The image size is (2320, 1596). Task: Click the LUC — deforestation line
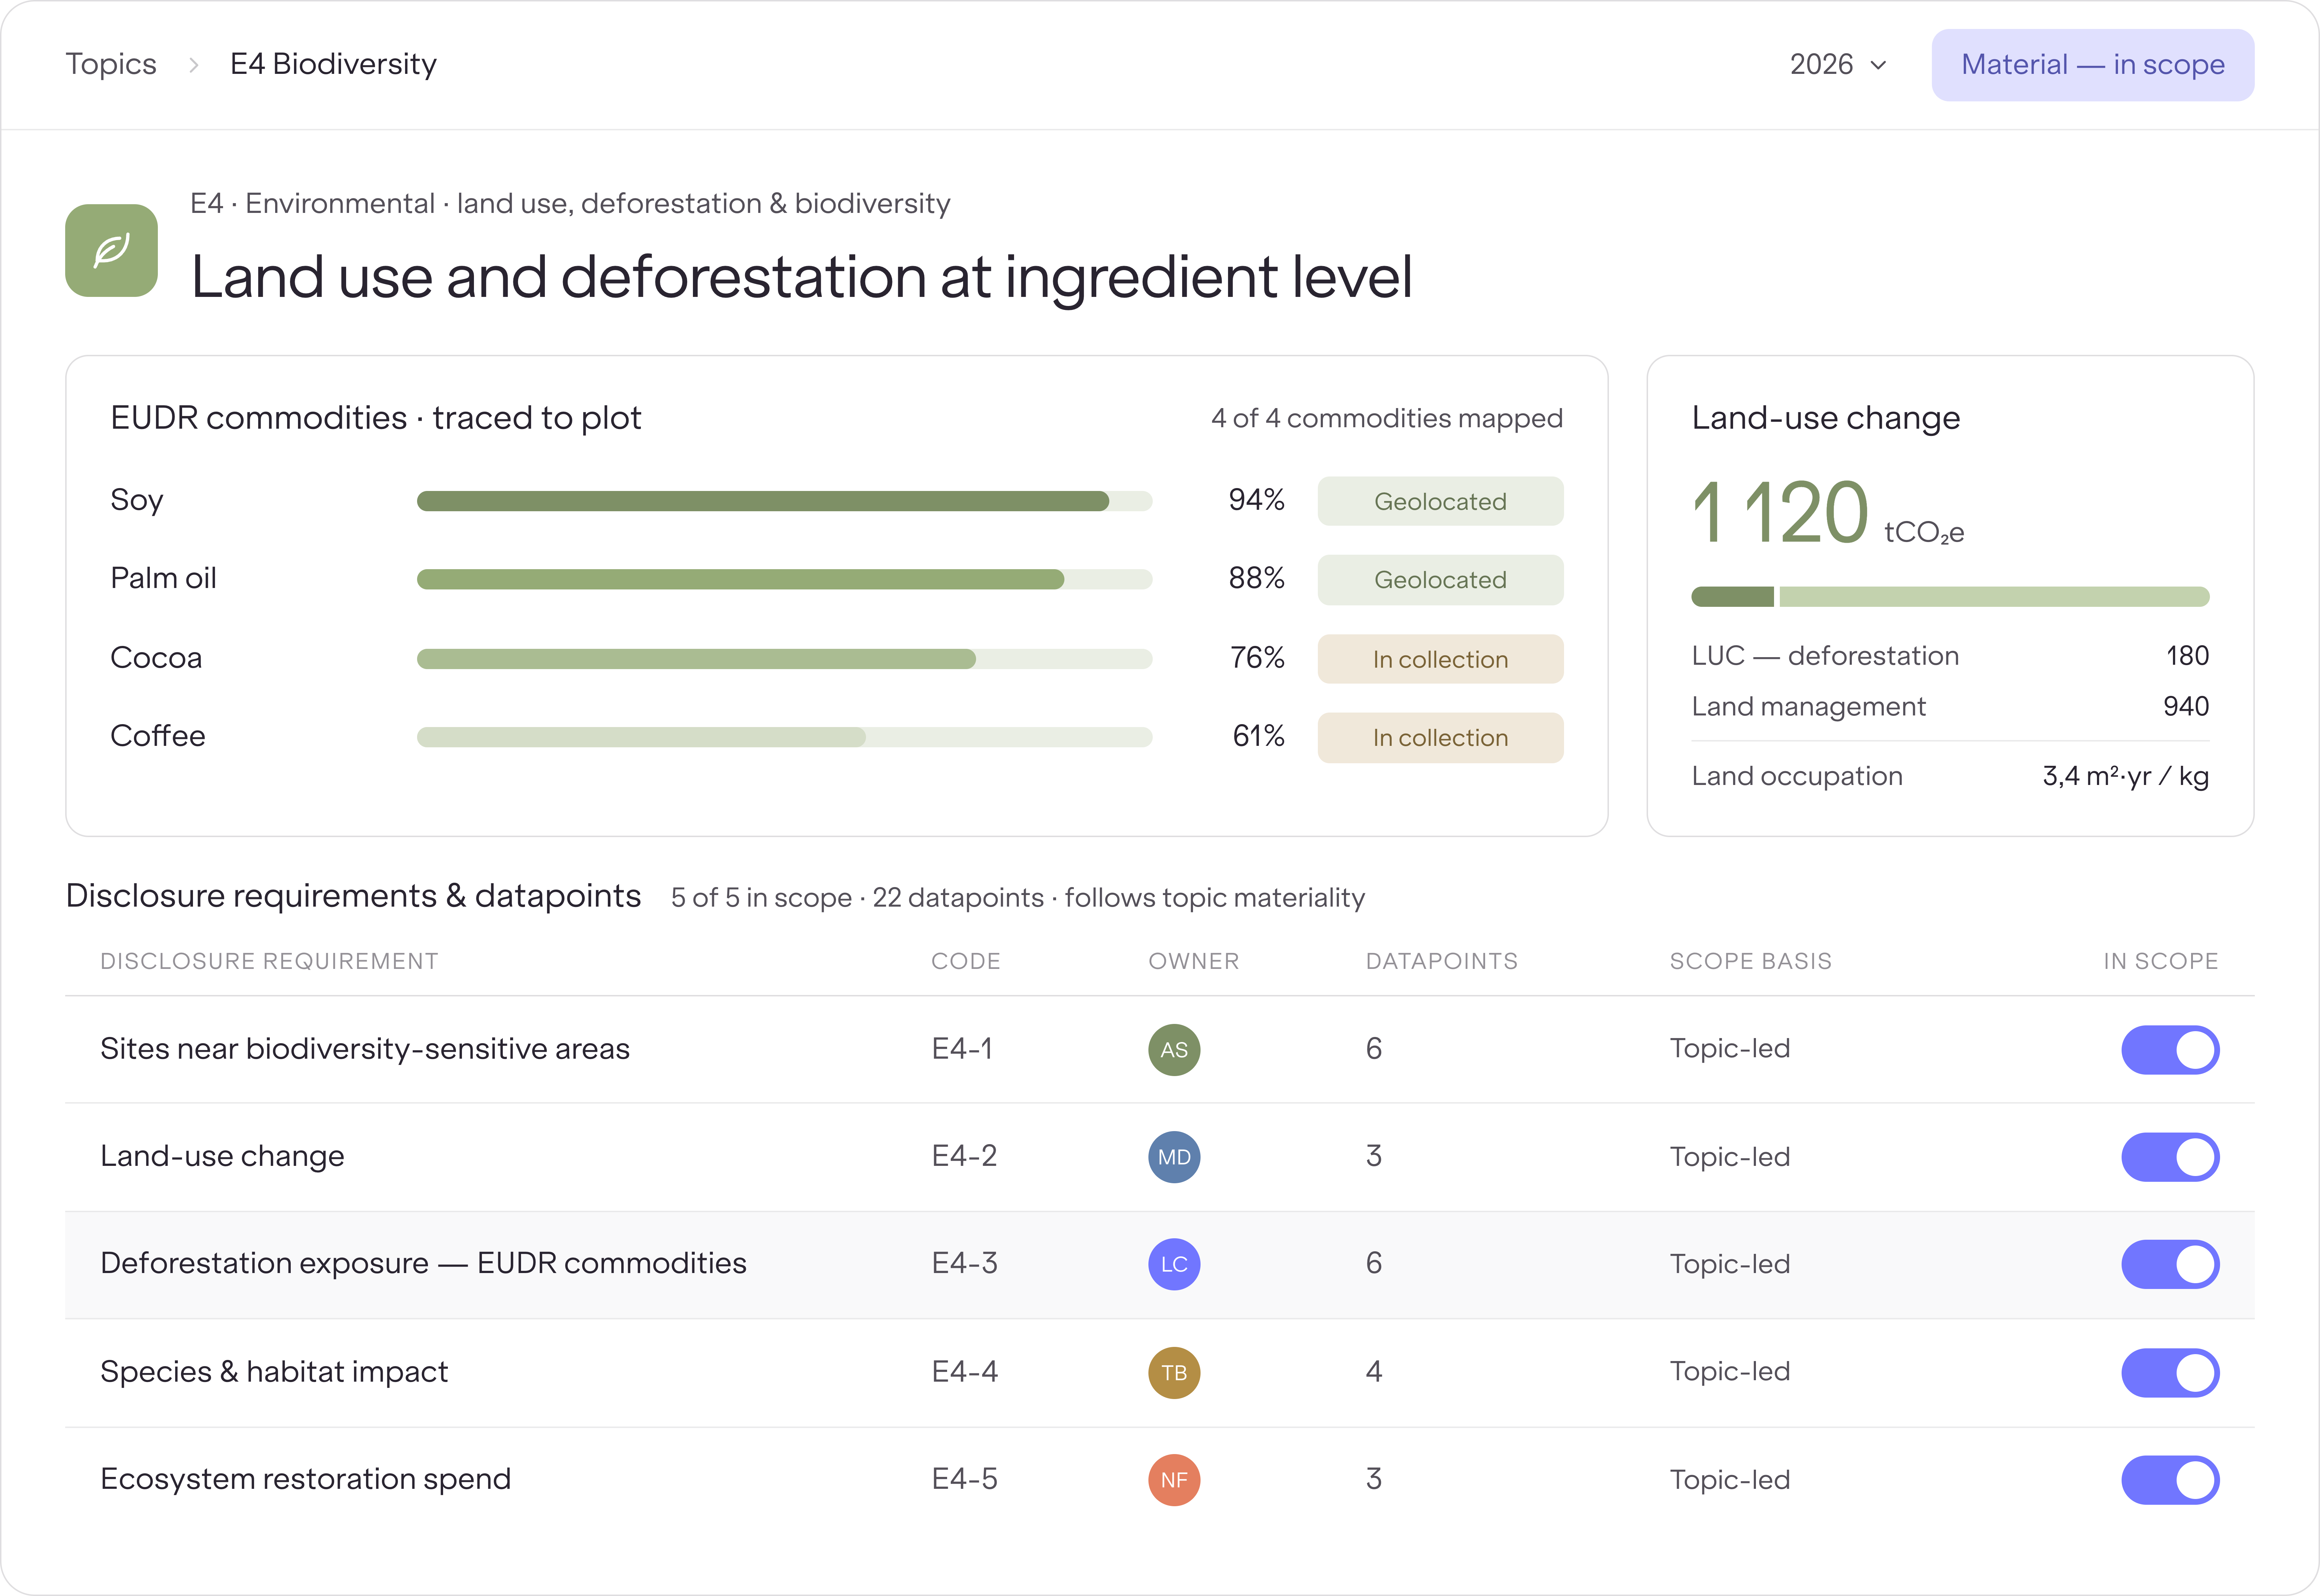[1950, 656]
